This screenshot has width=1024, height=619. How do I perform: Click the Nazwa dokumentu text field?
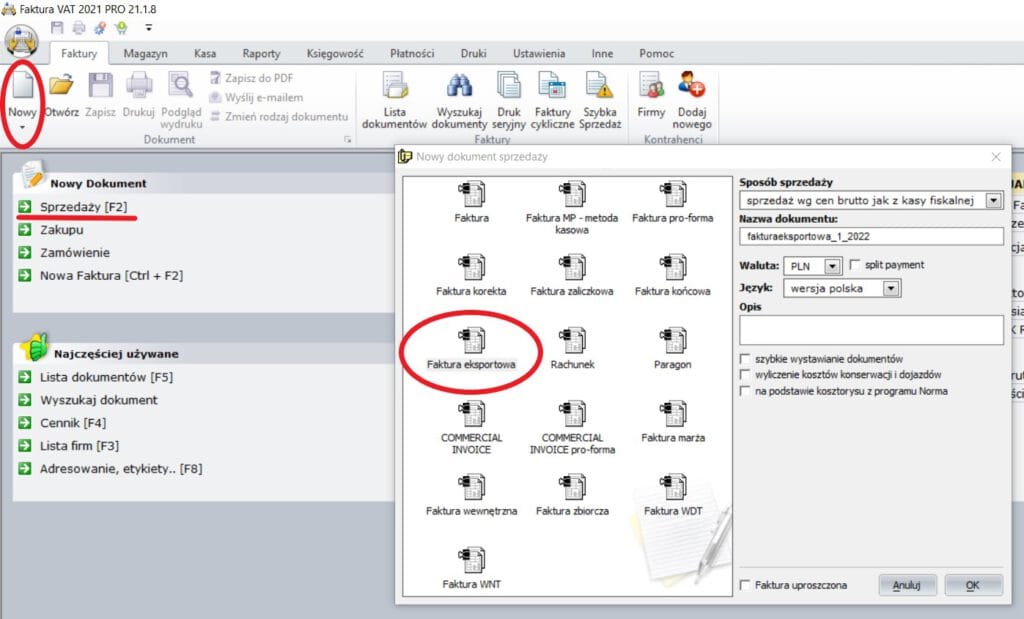tap(871, 237)
